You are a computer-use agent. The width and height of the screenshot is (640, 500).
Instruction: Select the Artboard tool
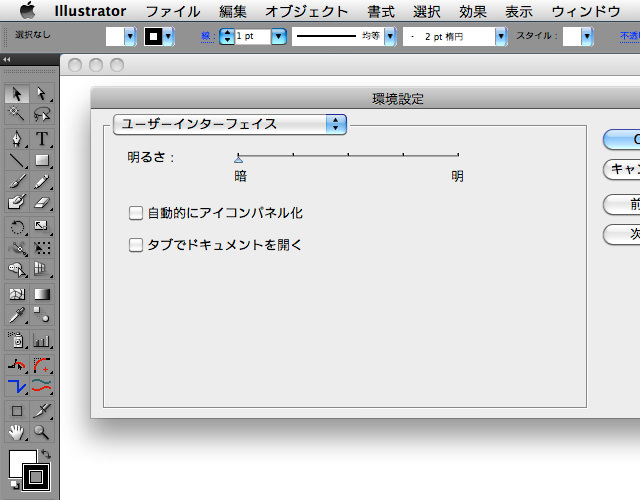click(17, 411)
